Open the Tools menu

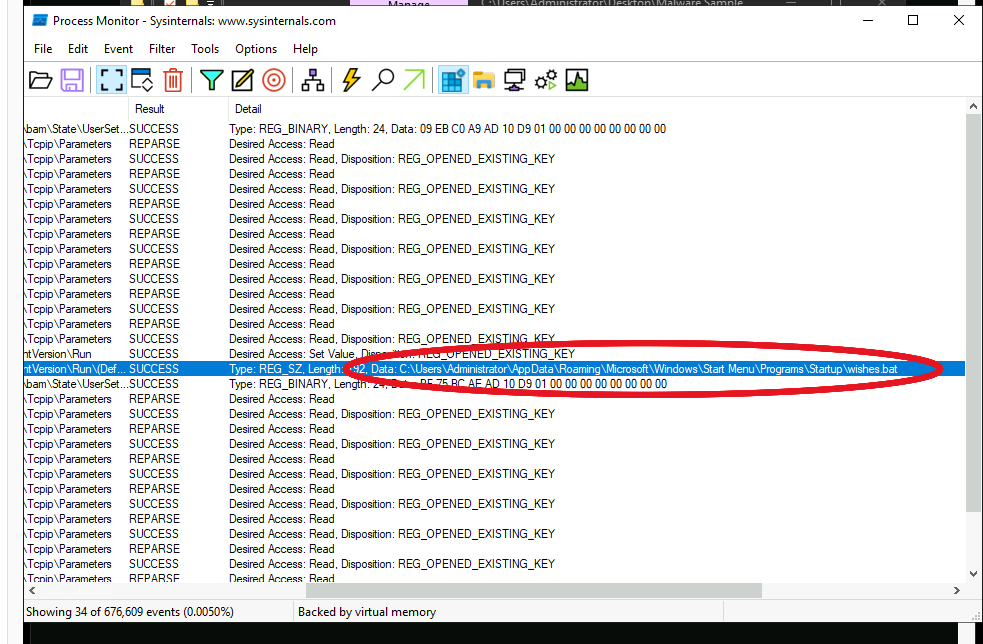point(205,49)
